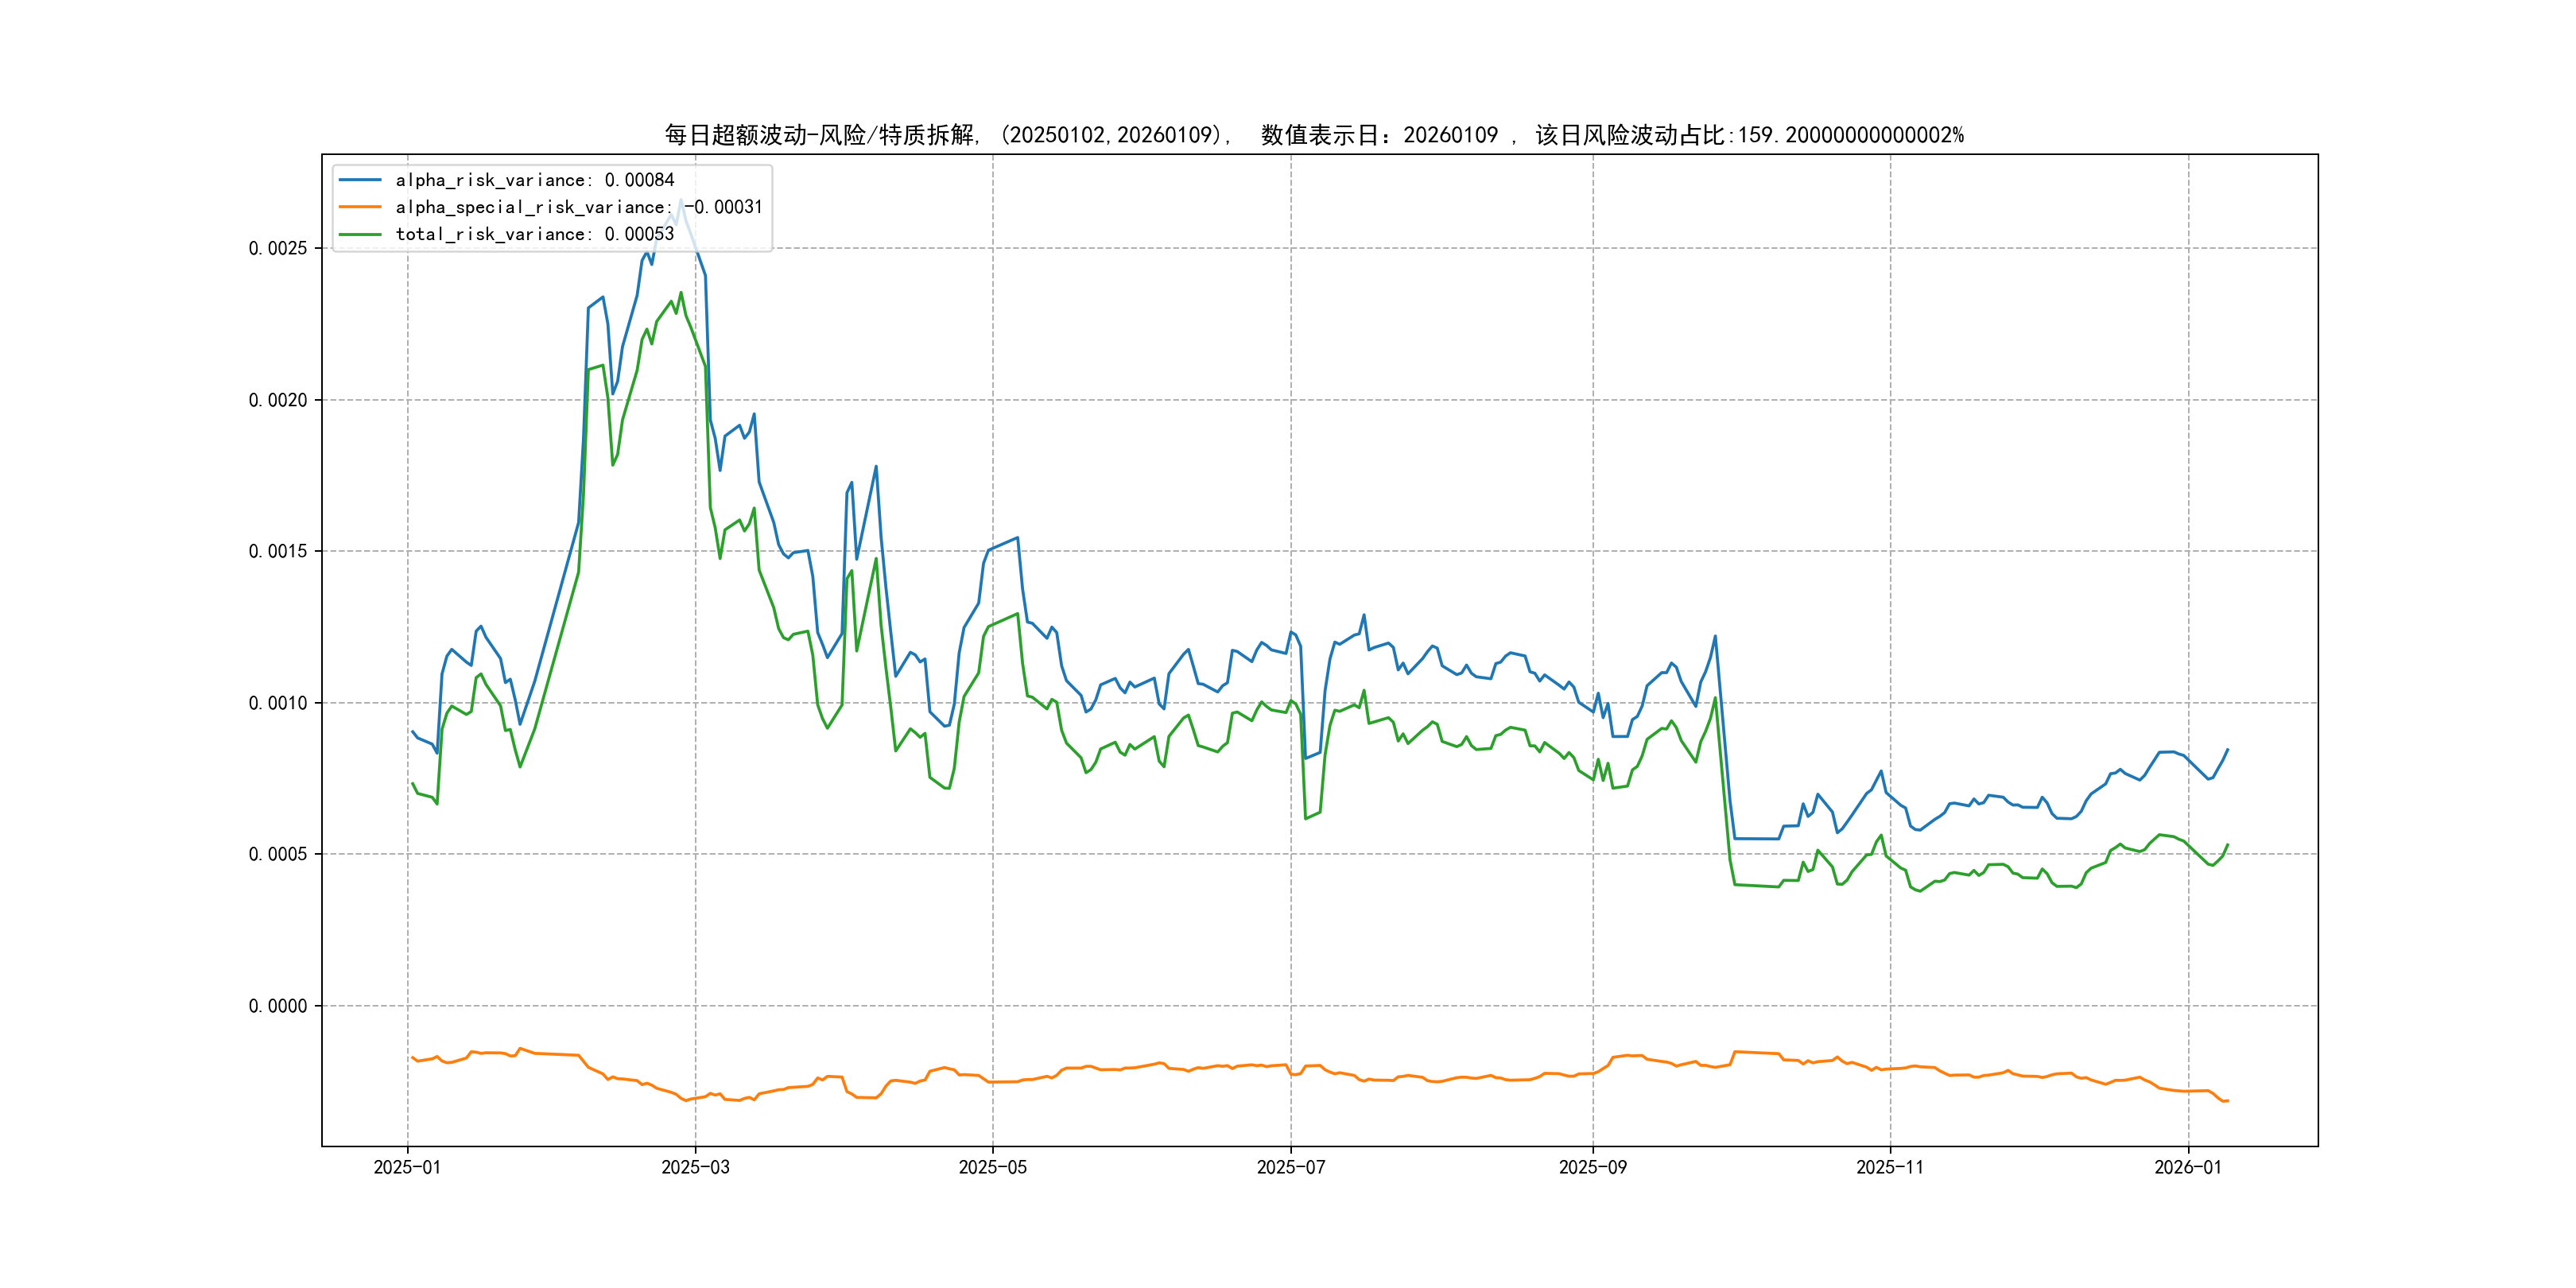
Task: Click the orange alpha_special_risk_variance legend line
Action: click(x=360, y=207)
